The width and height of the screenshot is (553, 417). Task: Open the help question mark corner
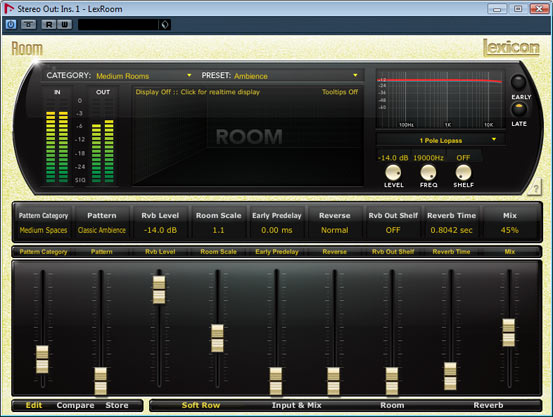(535, 188)
